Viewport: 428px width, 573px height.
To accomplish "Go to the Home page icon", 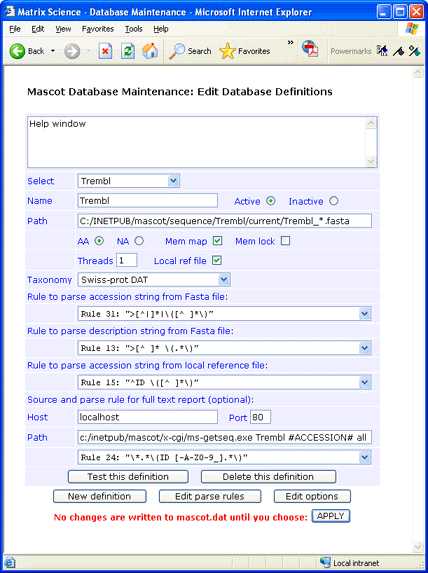I will (x=150, y=51).
